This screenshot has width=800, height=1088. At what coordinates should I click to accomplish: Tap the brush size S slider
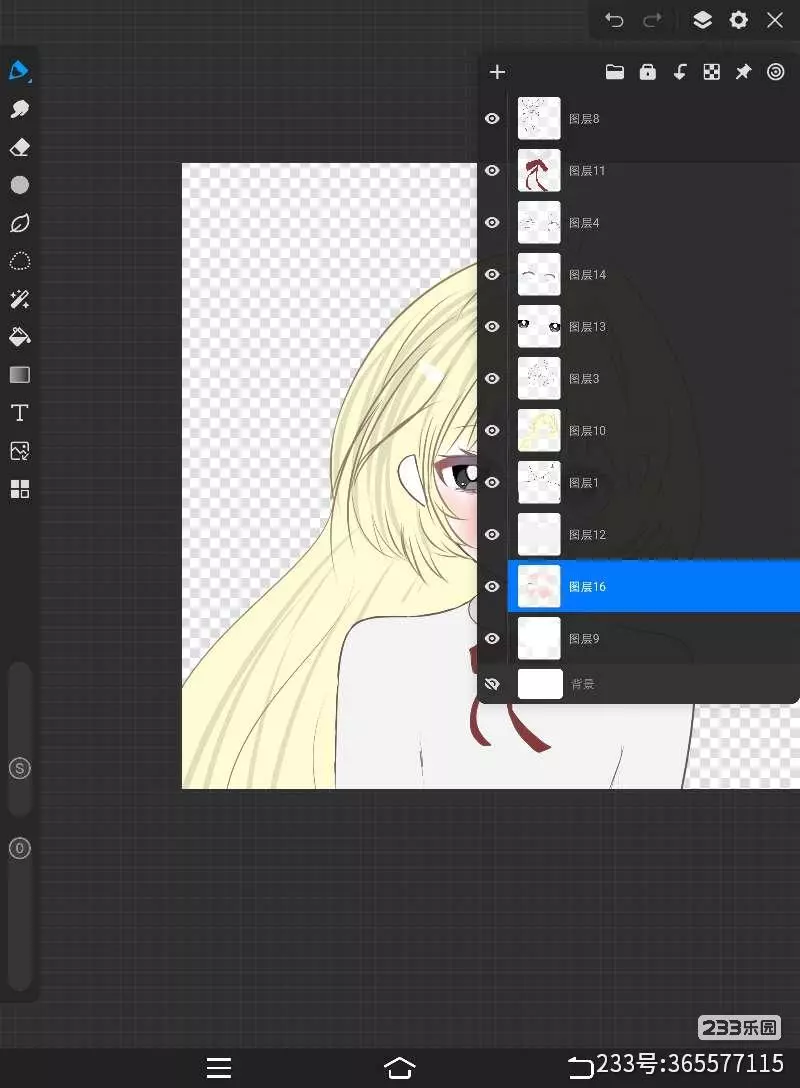coord(20,768)
